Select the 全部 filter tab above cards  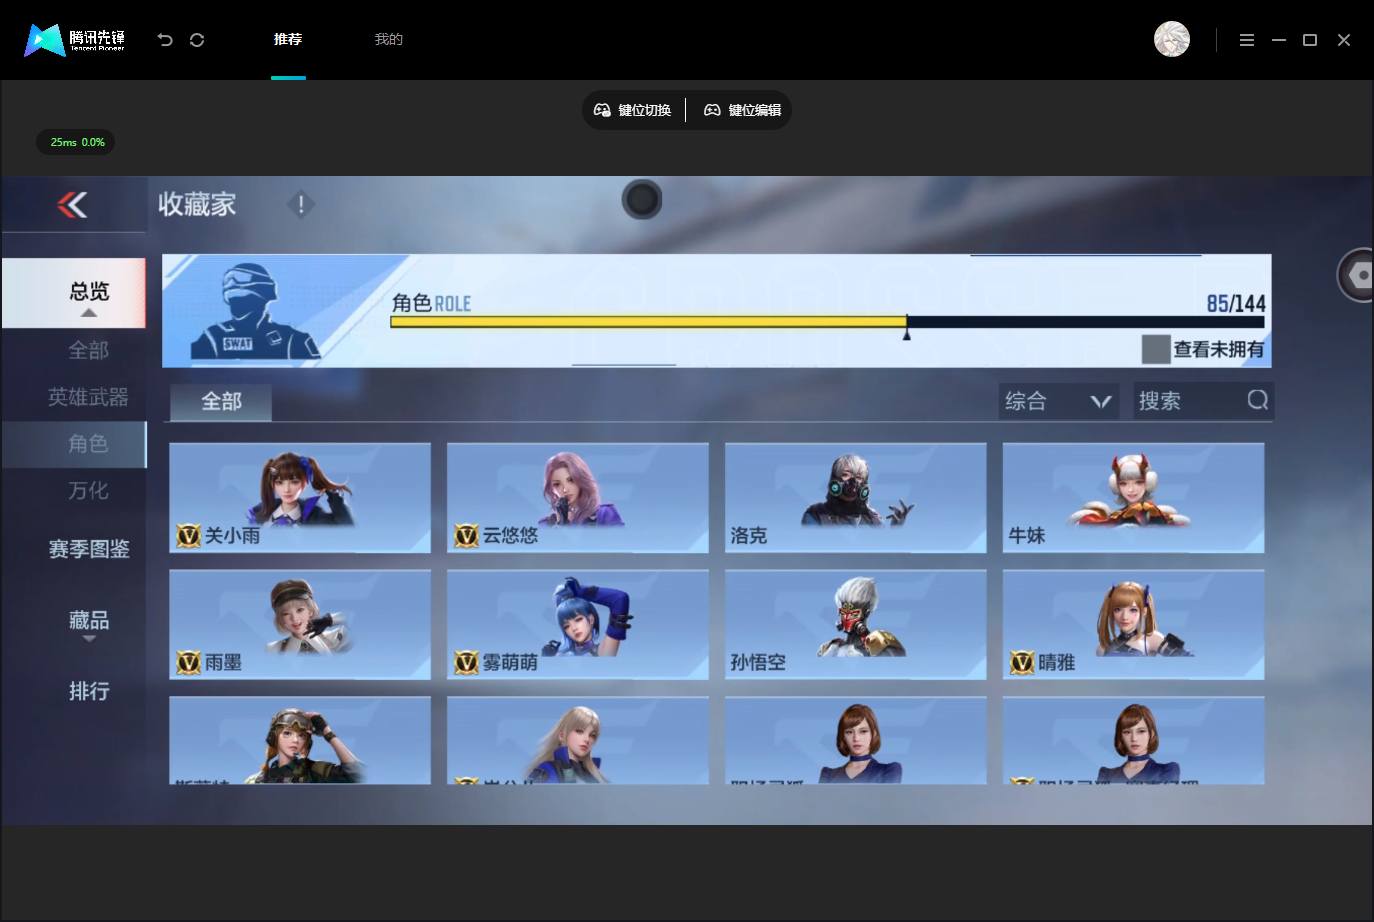tap(221, 402)
